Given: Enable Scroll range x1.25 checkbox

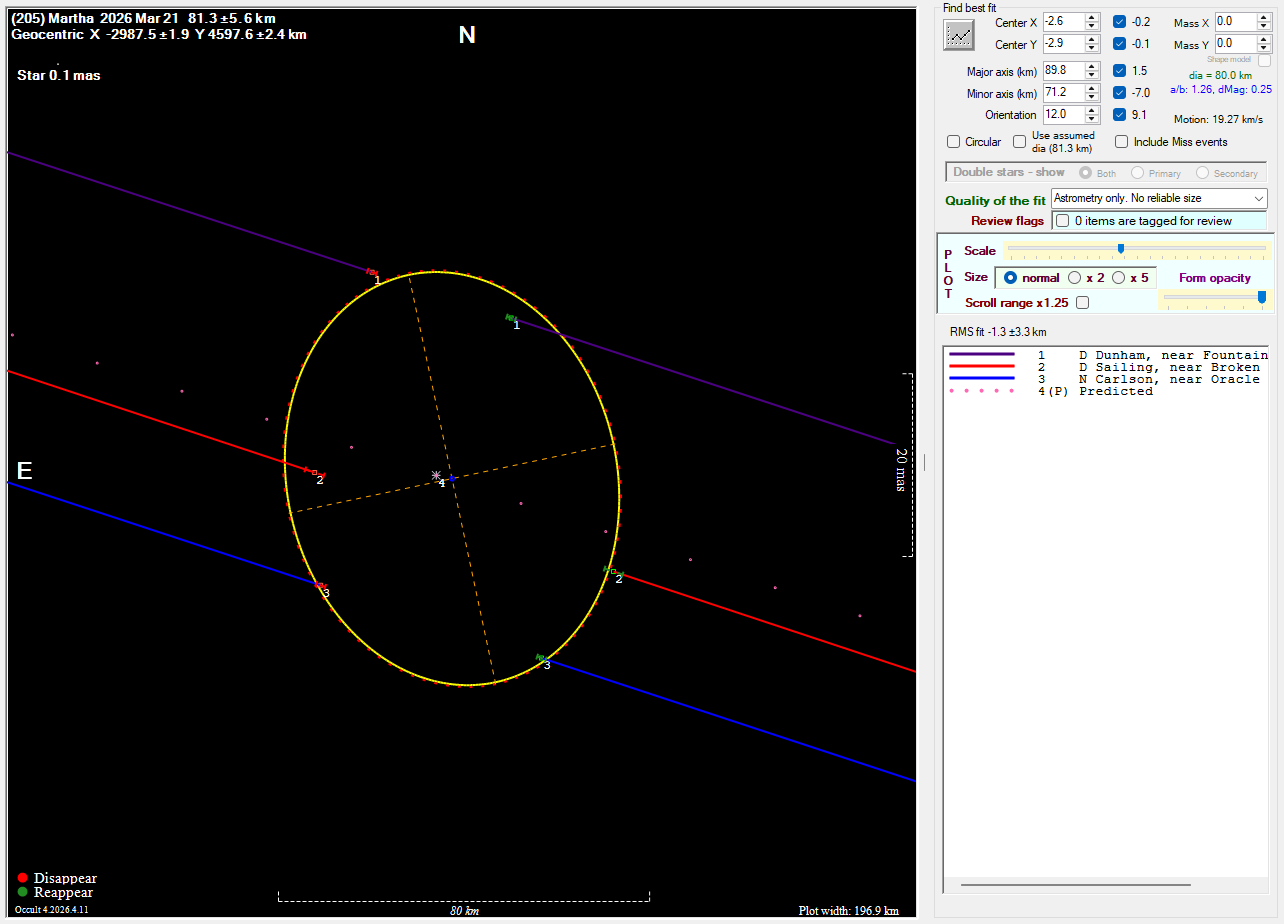Looking at the screenshot, I should point(1082,302).
